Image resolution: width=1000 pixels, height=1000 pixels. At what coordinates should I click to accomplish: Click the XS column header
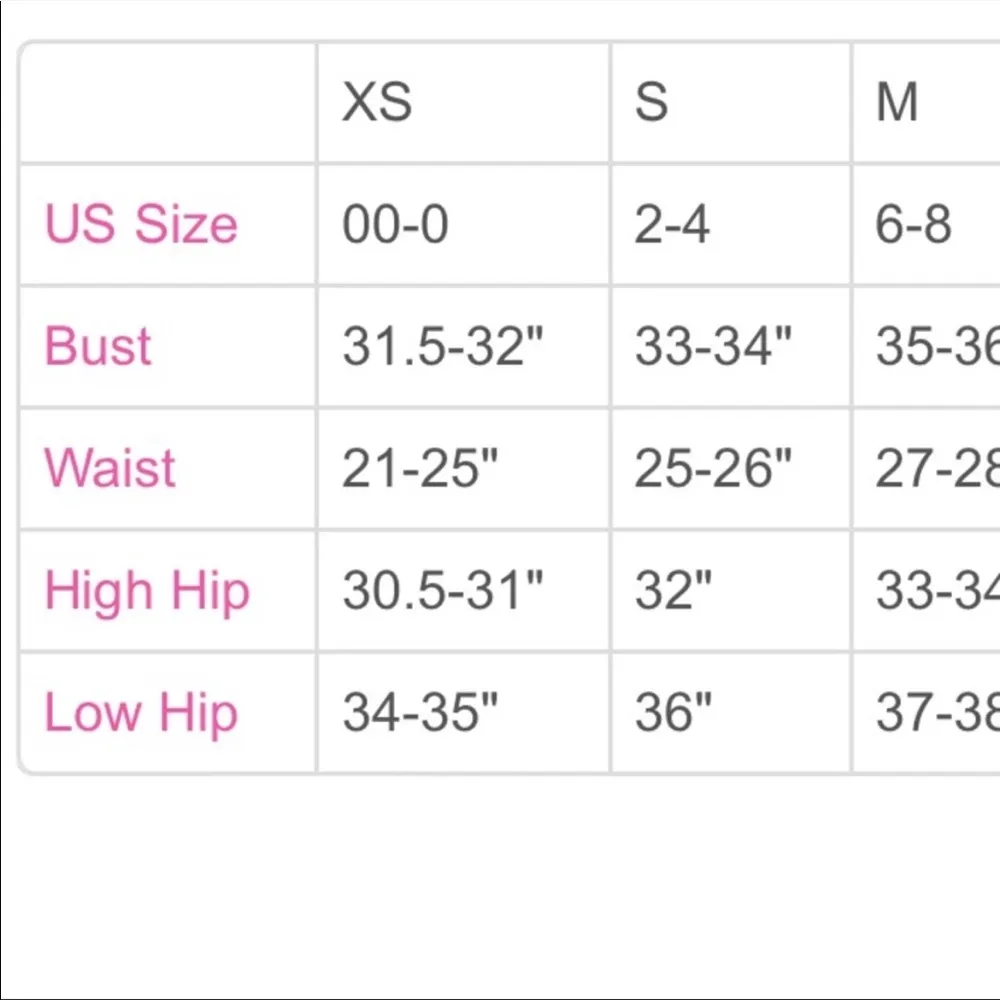pyautogui.click(x=377, y=102)
